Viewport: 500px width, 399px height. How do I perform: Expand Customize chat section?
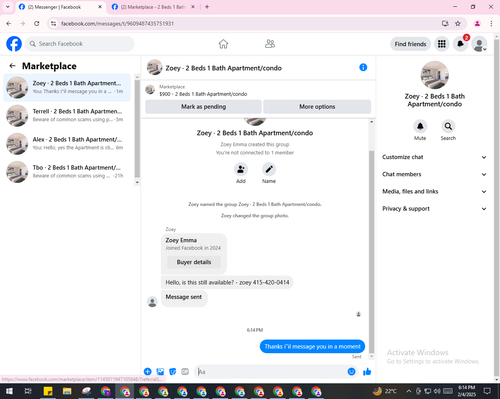[434, 157]
